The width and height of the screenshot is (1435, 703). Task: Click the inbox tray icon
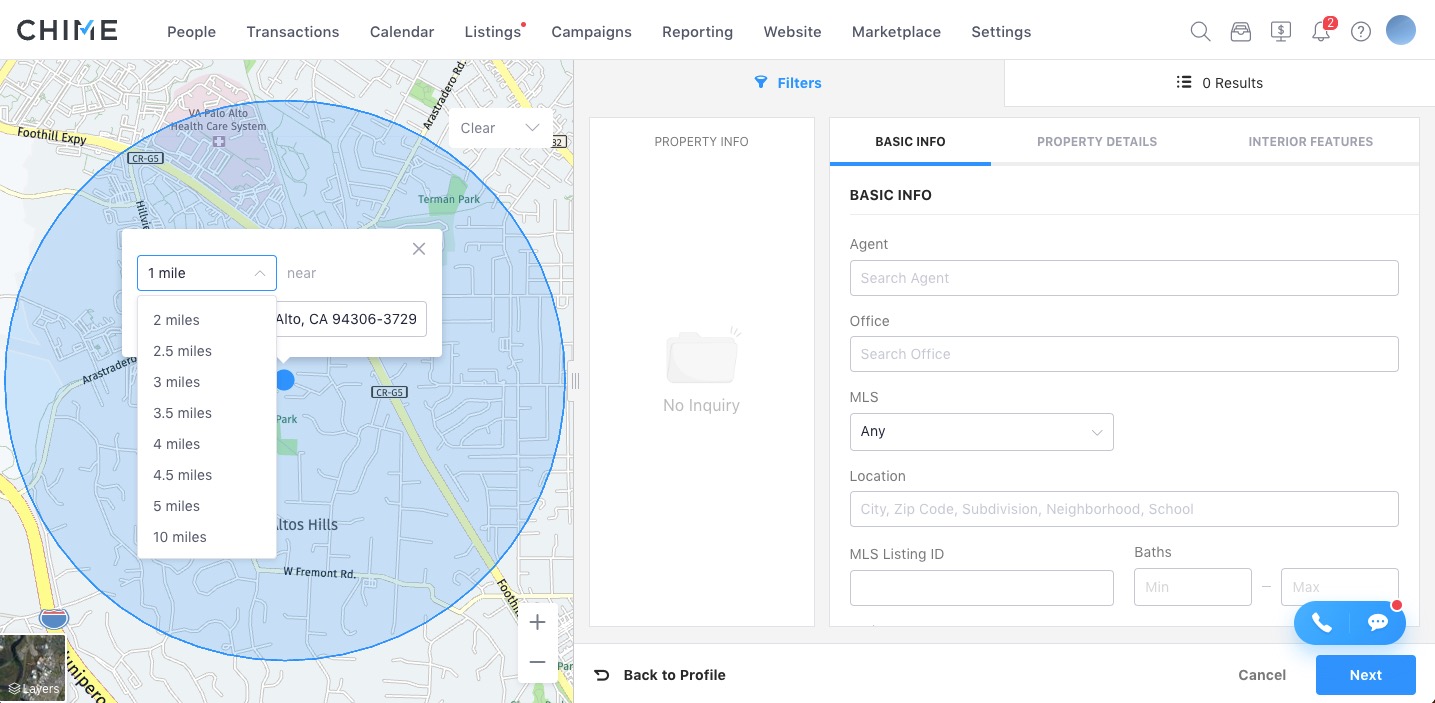[x=1240, y=31]
